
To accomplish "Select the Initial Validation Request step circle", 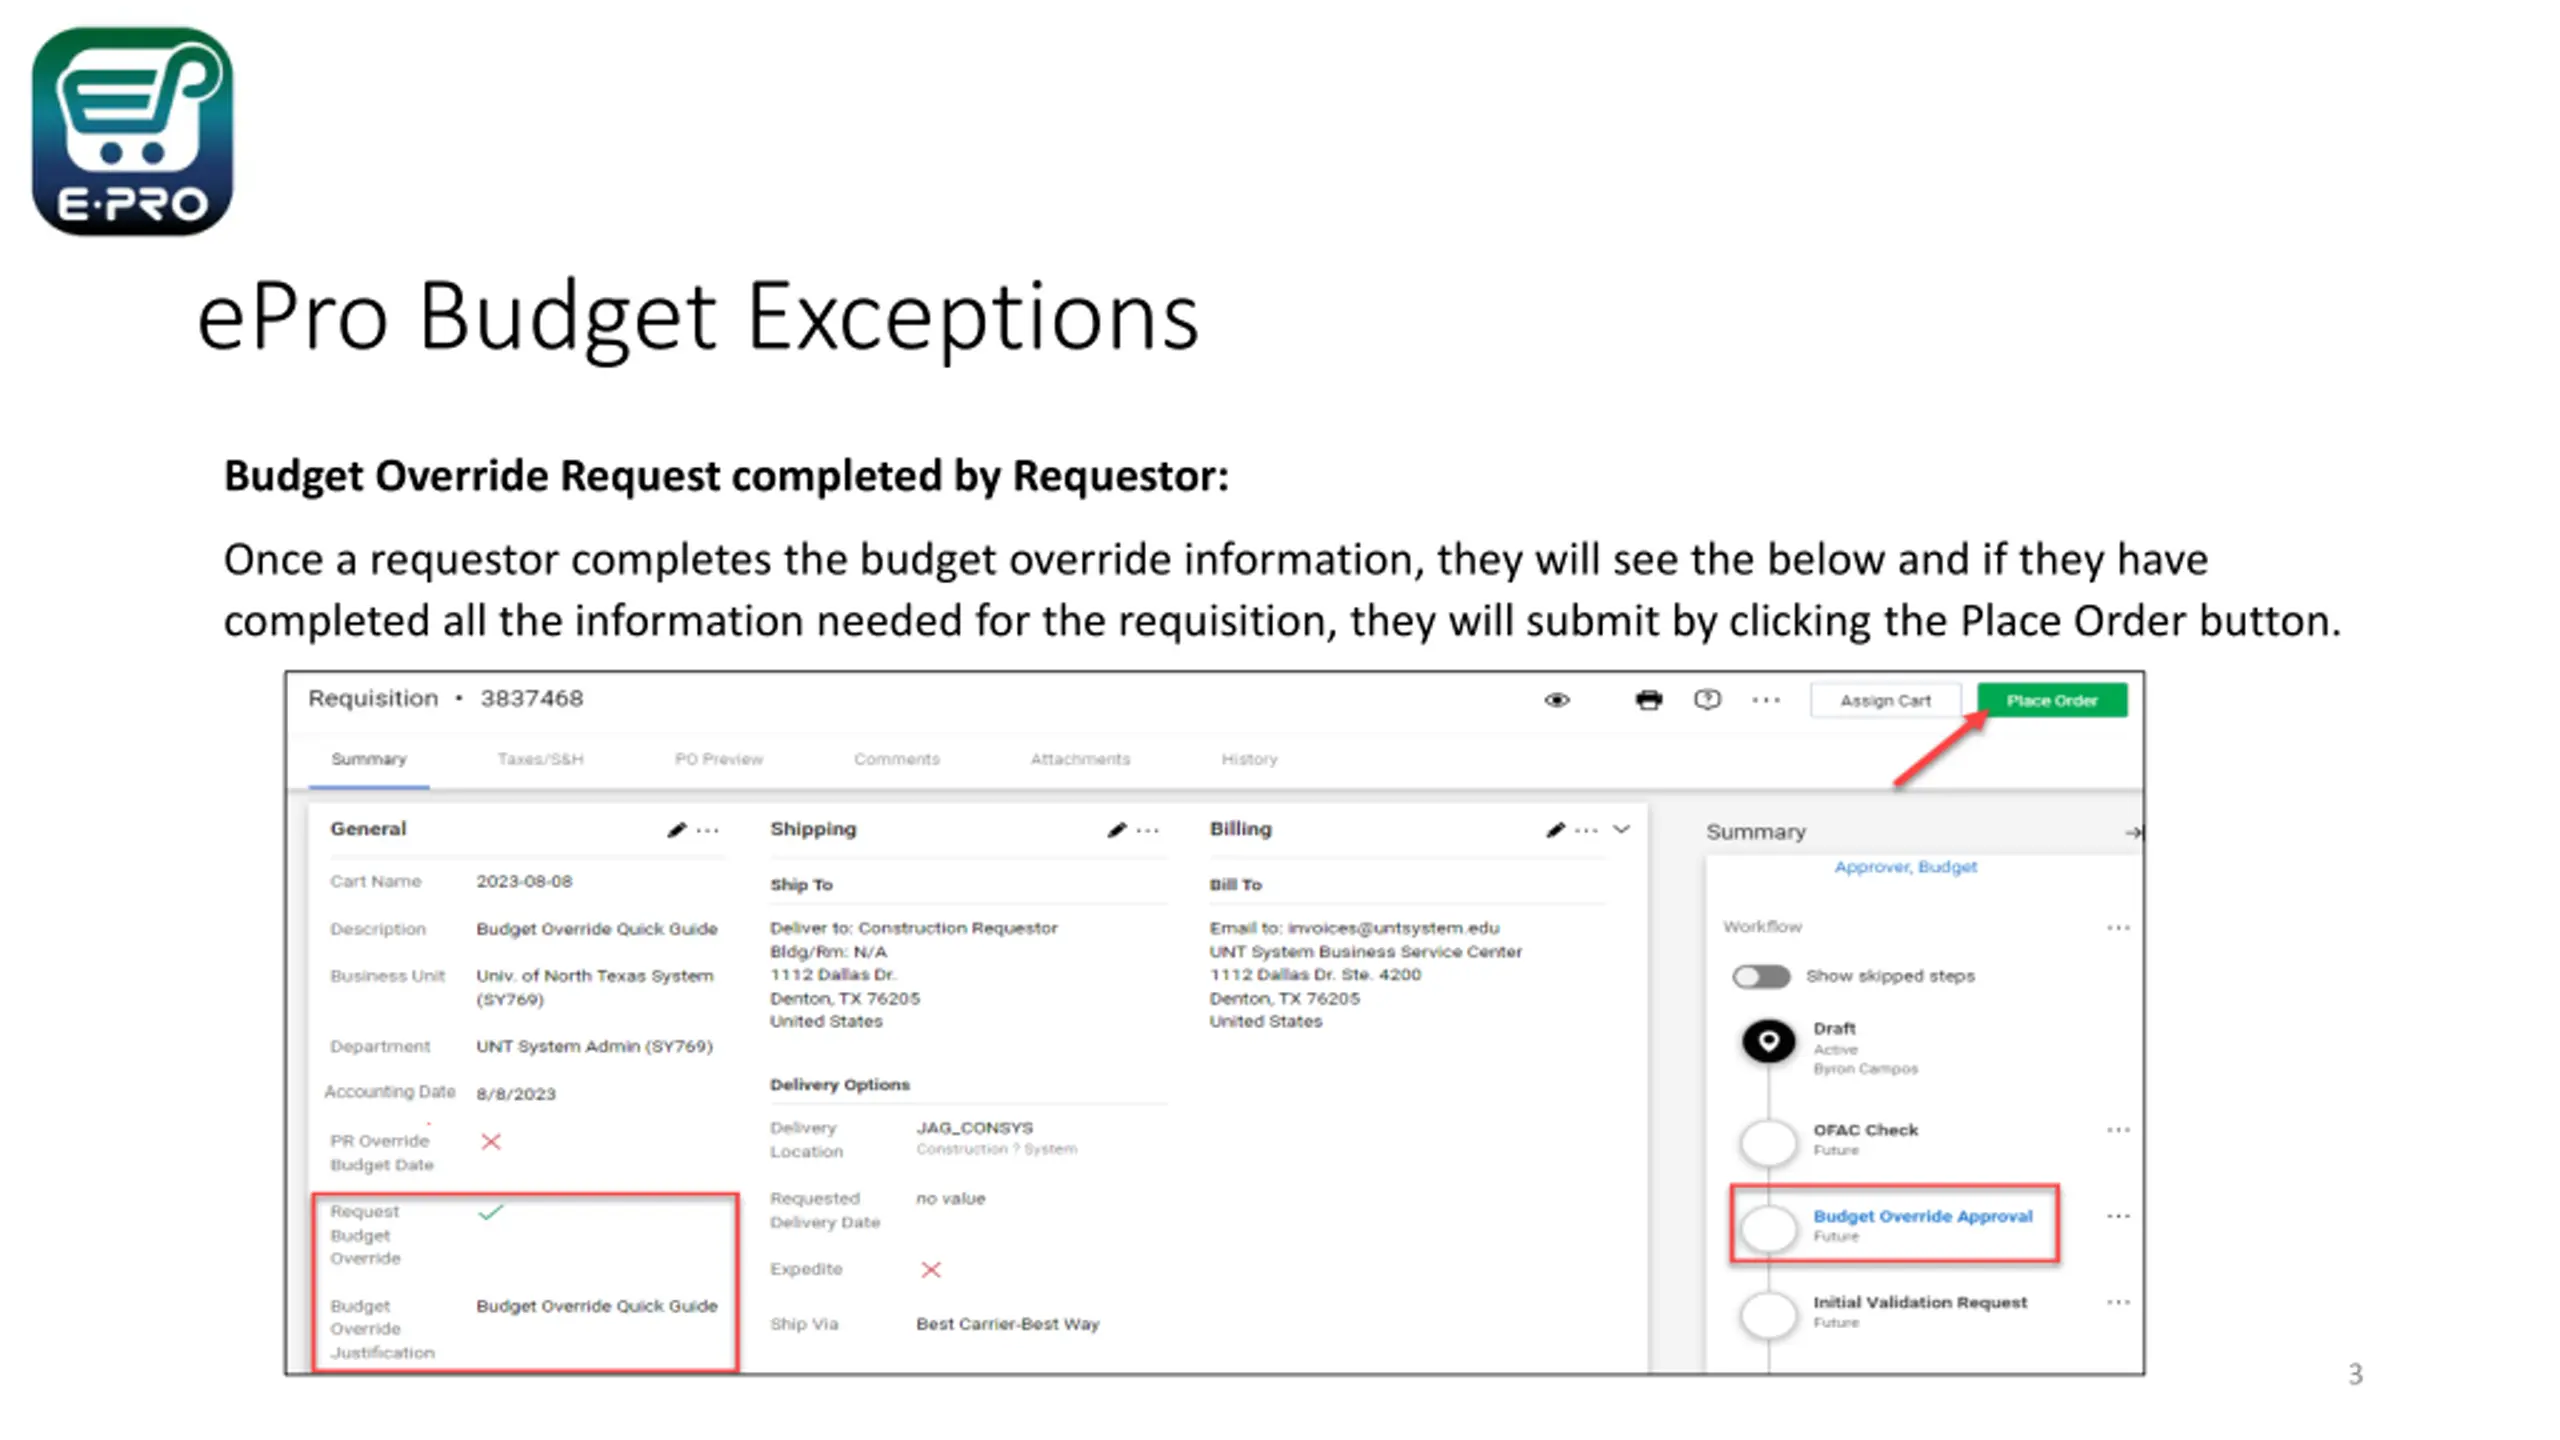I will pyautogui.click(x=1769, y=1313).
